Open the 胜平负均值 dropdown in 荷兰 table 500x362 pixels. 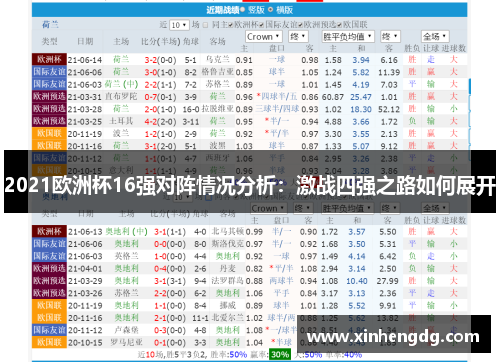pos(348,36)
